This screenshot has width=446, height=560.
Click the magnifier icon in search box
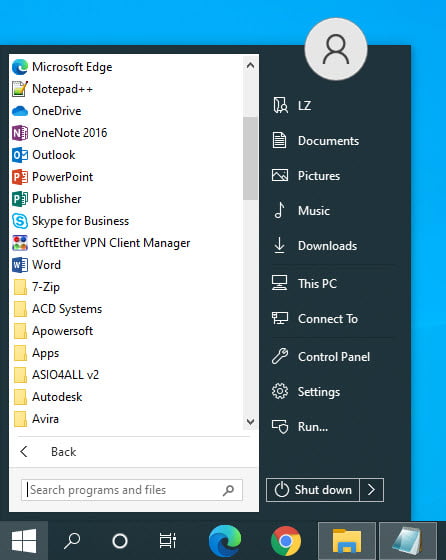click(x=228, y=490)
